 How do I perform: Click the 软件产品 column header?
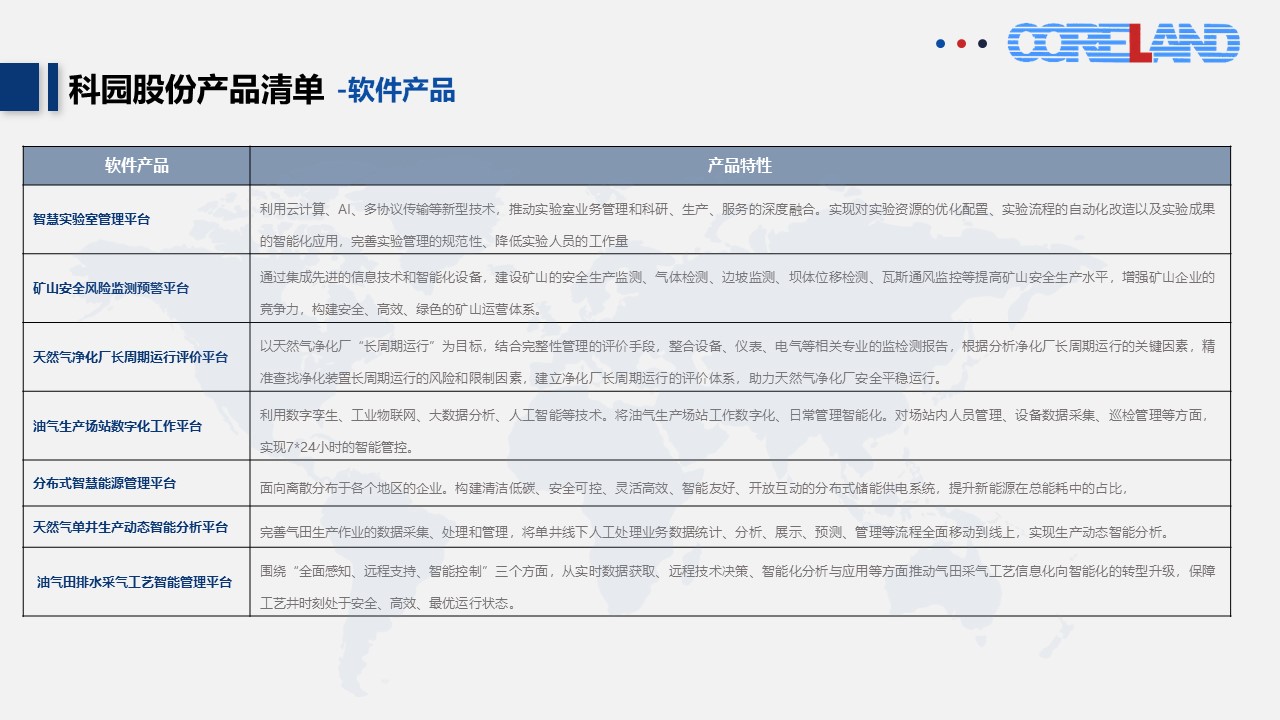pyautogui.click(x=137, y=166)
